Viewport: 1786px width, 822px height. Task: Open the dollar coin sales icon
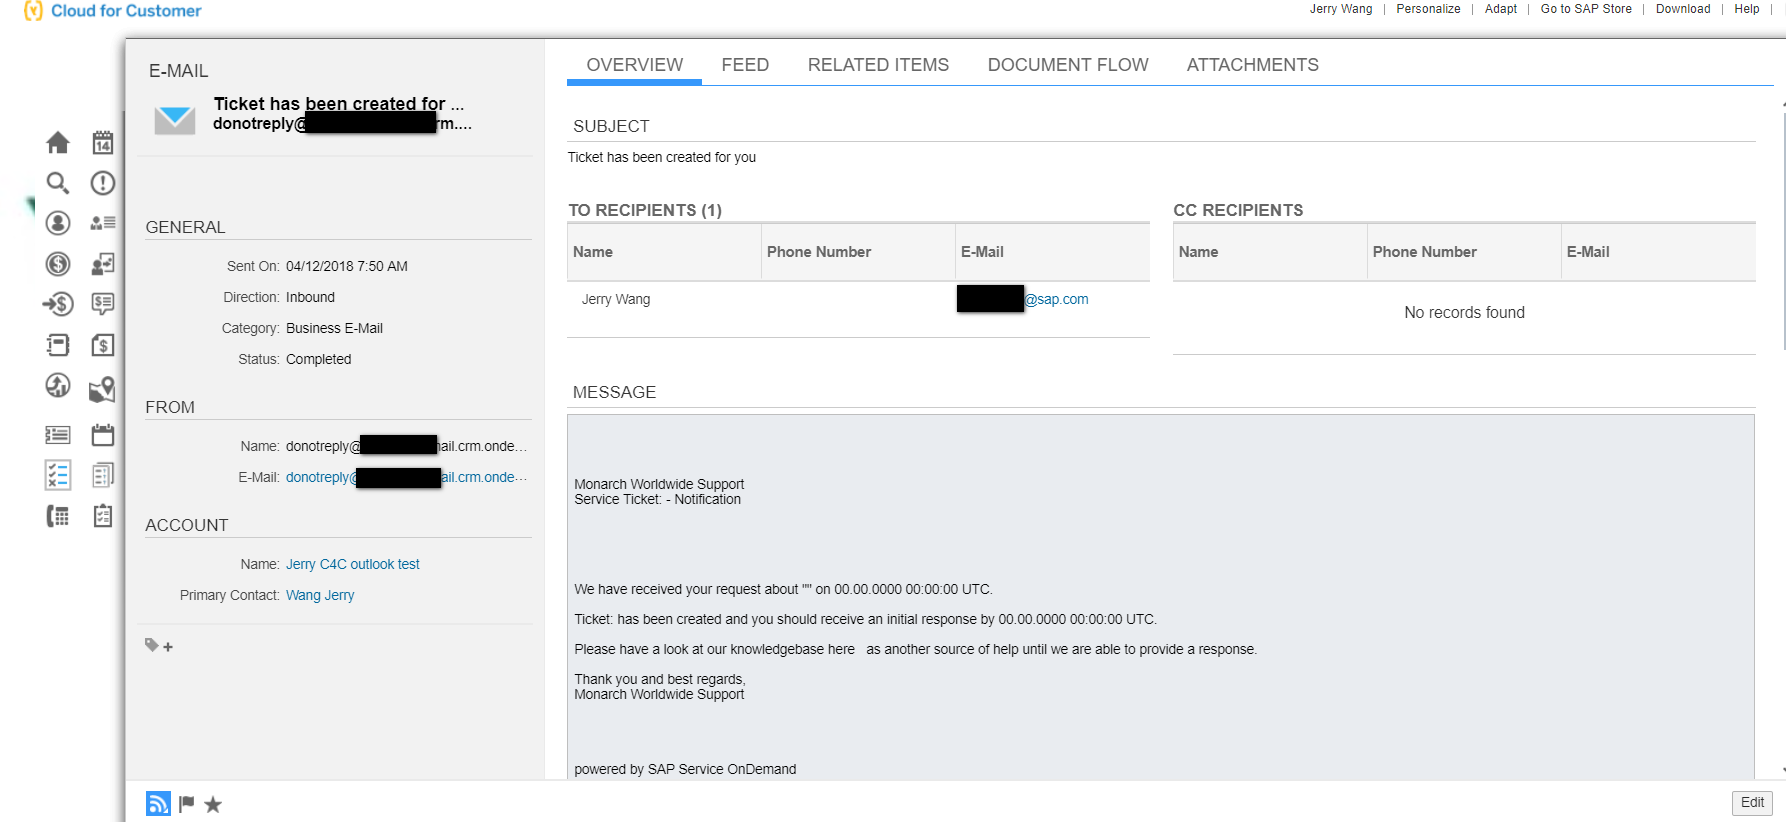[x=58, y=264]
